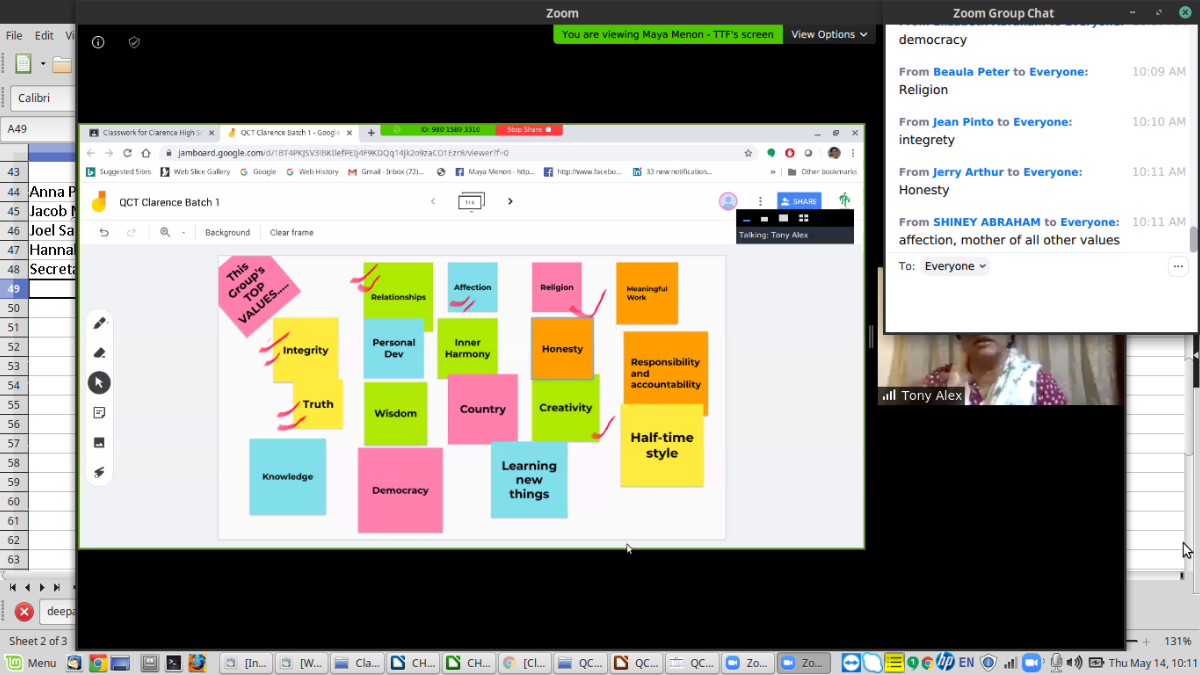Open Firefox from the taskbar
This screenshot has height=675, width=1200.
197,662
